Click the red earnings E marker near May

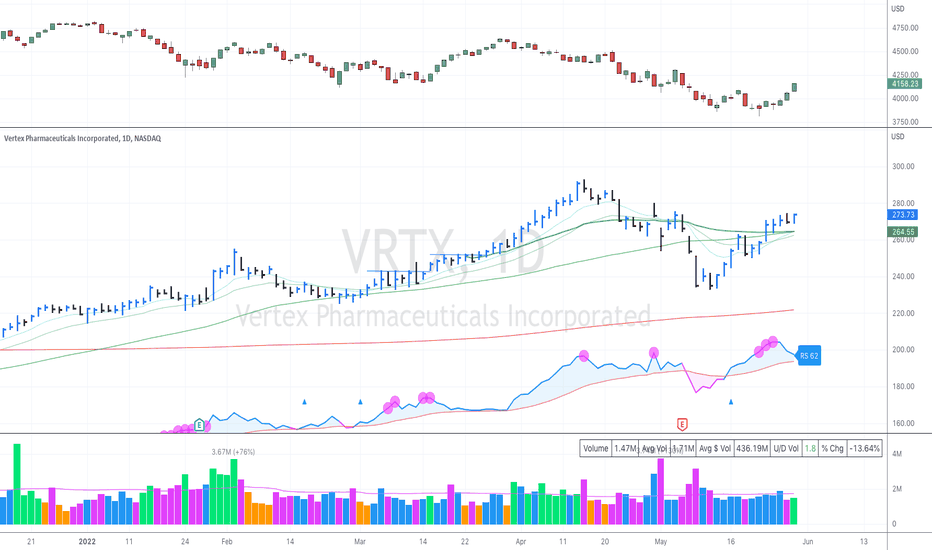682,425
